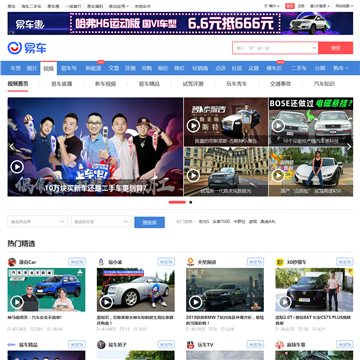Image resolution: width=360 pixels, height=360 pixels.
Task: Follow the 玩车TV channel with 关注TA
Action: 255,344
